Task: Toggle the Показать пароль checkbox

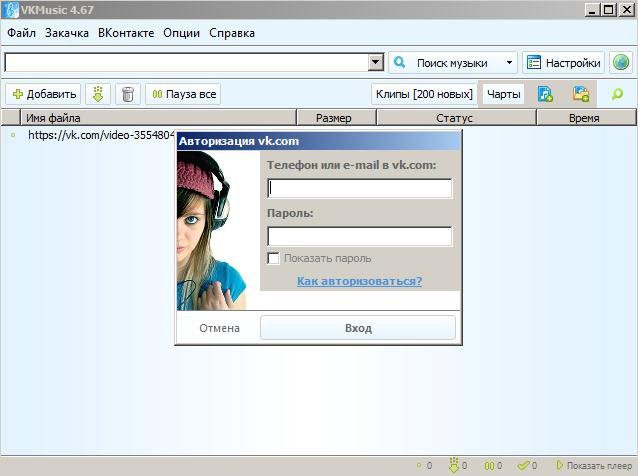Action: click(273, 258)
